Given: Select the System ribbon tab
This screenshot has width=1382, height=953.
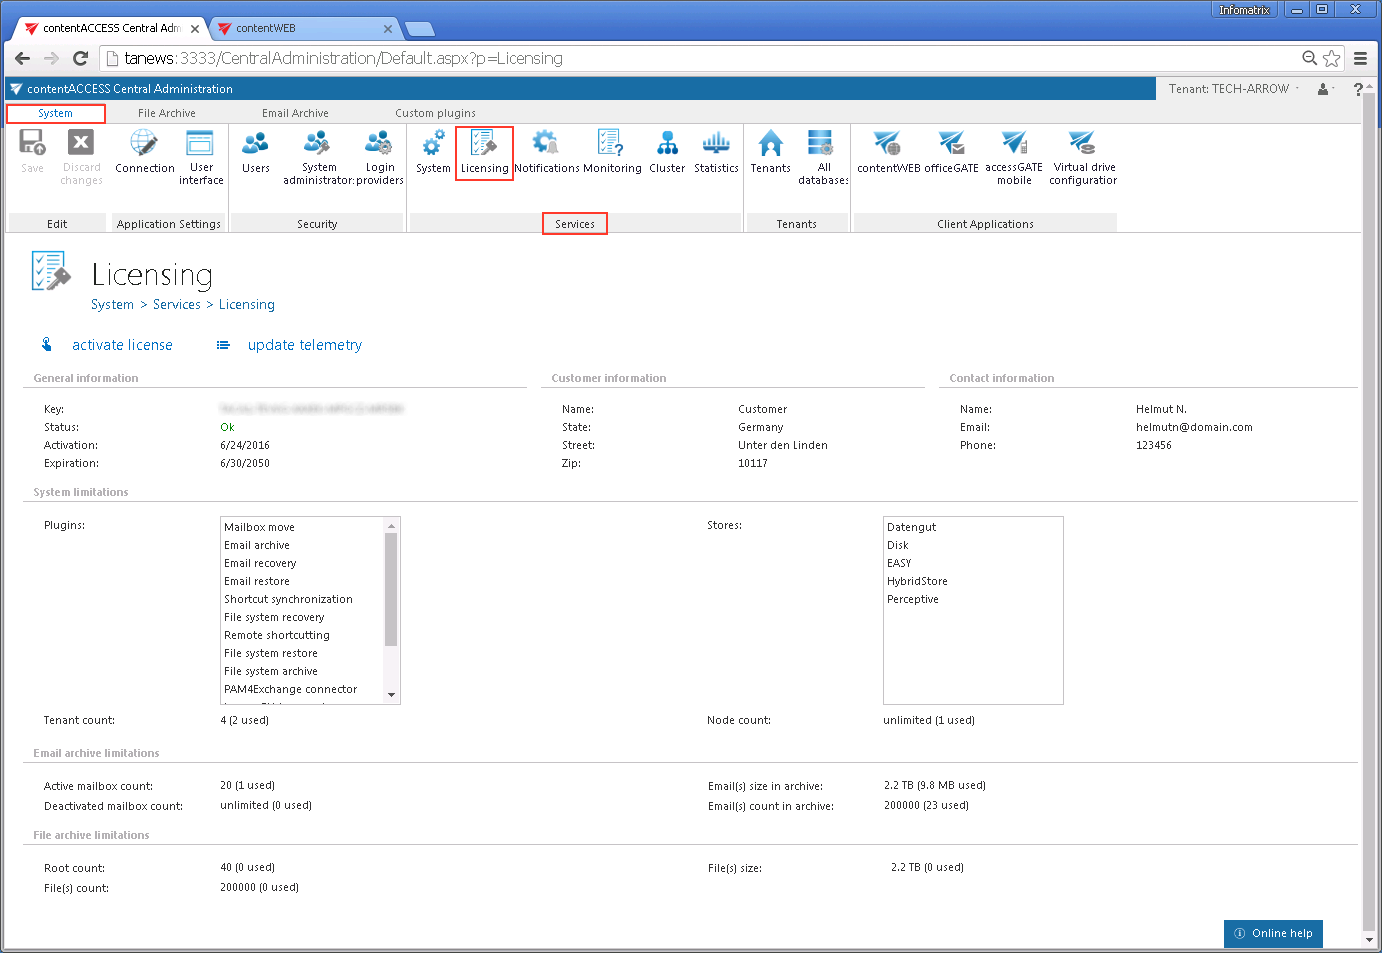Looking at the screenshot, I should (x=55, y=113).
